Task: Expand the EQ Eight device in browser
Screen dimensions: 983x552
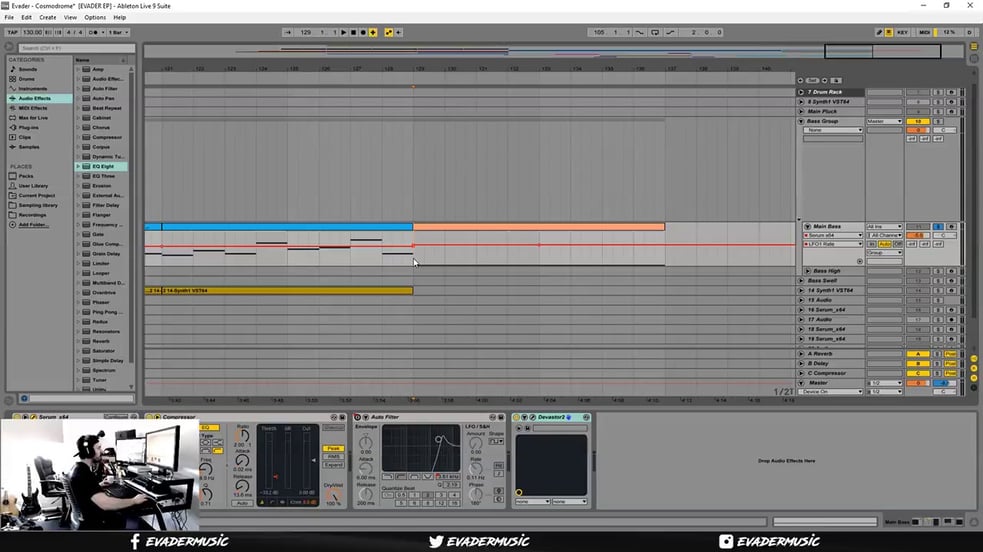Action: click(78, 166)
